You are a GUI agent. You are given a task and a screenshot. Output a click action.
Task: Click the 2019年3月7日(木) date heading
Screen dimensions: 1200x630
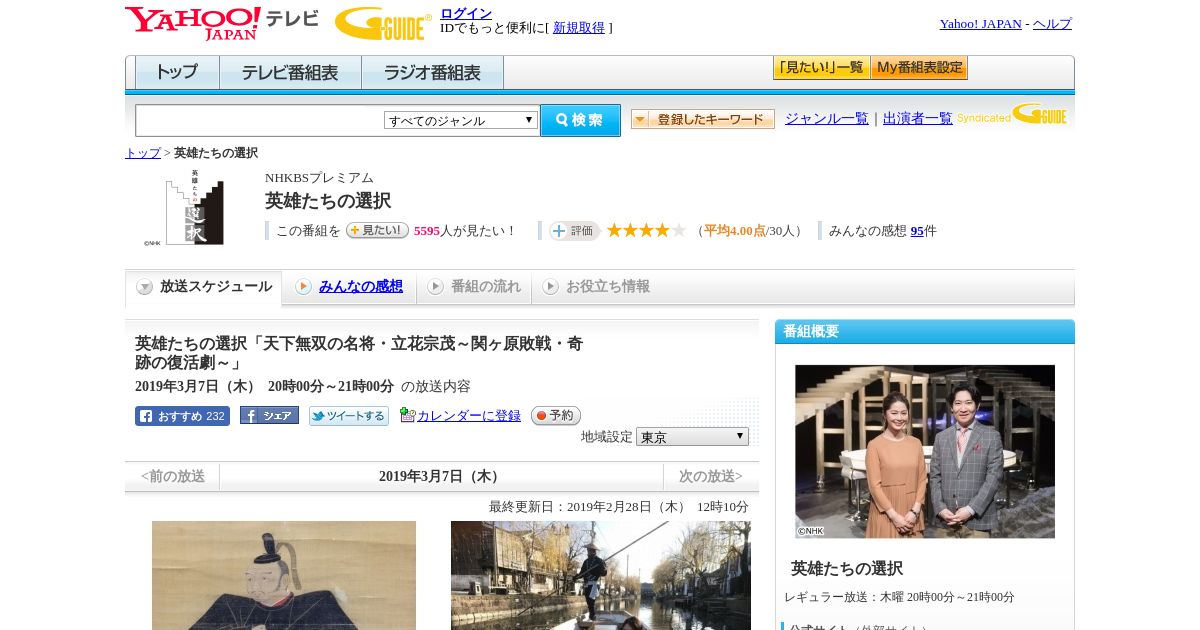coord(441,476)
